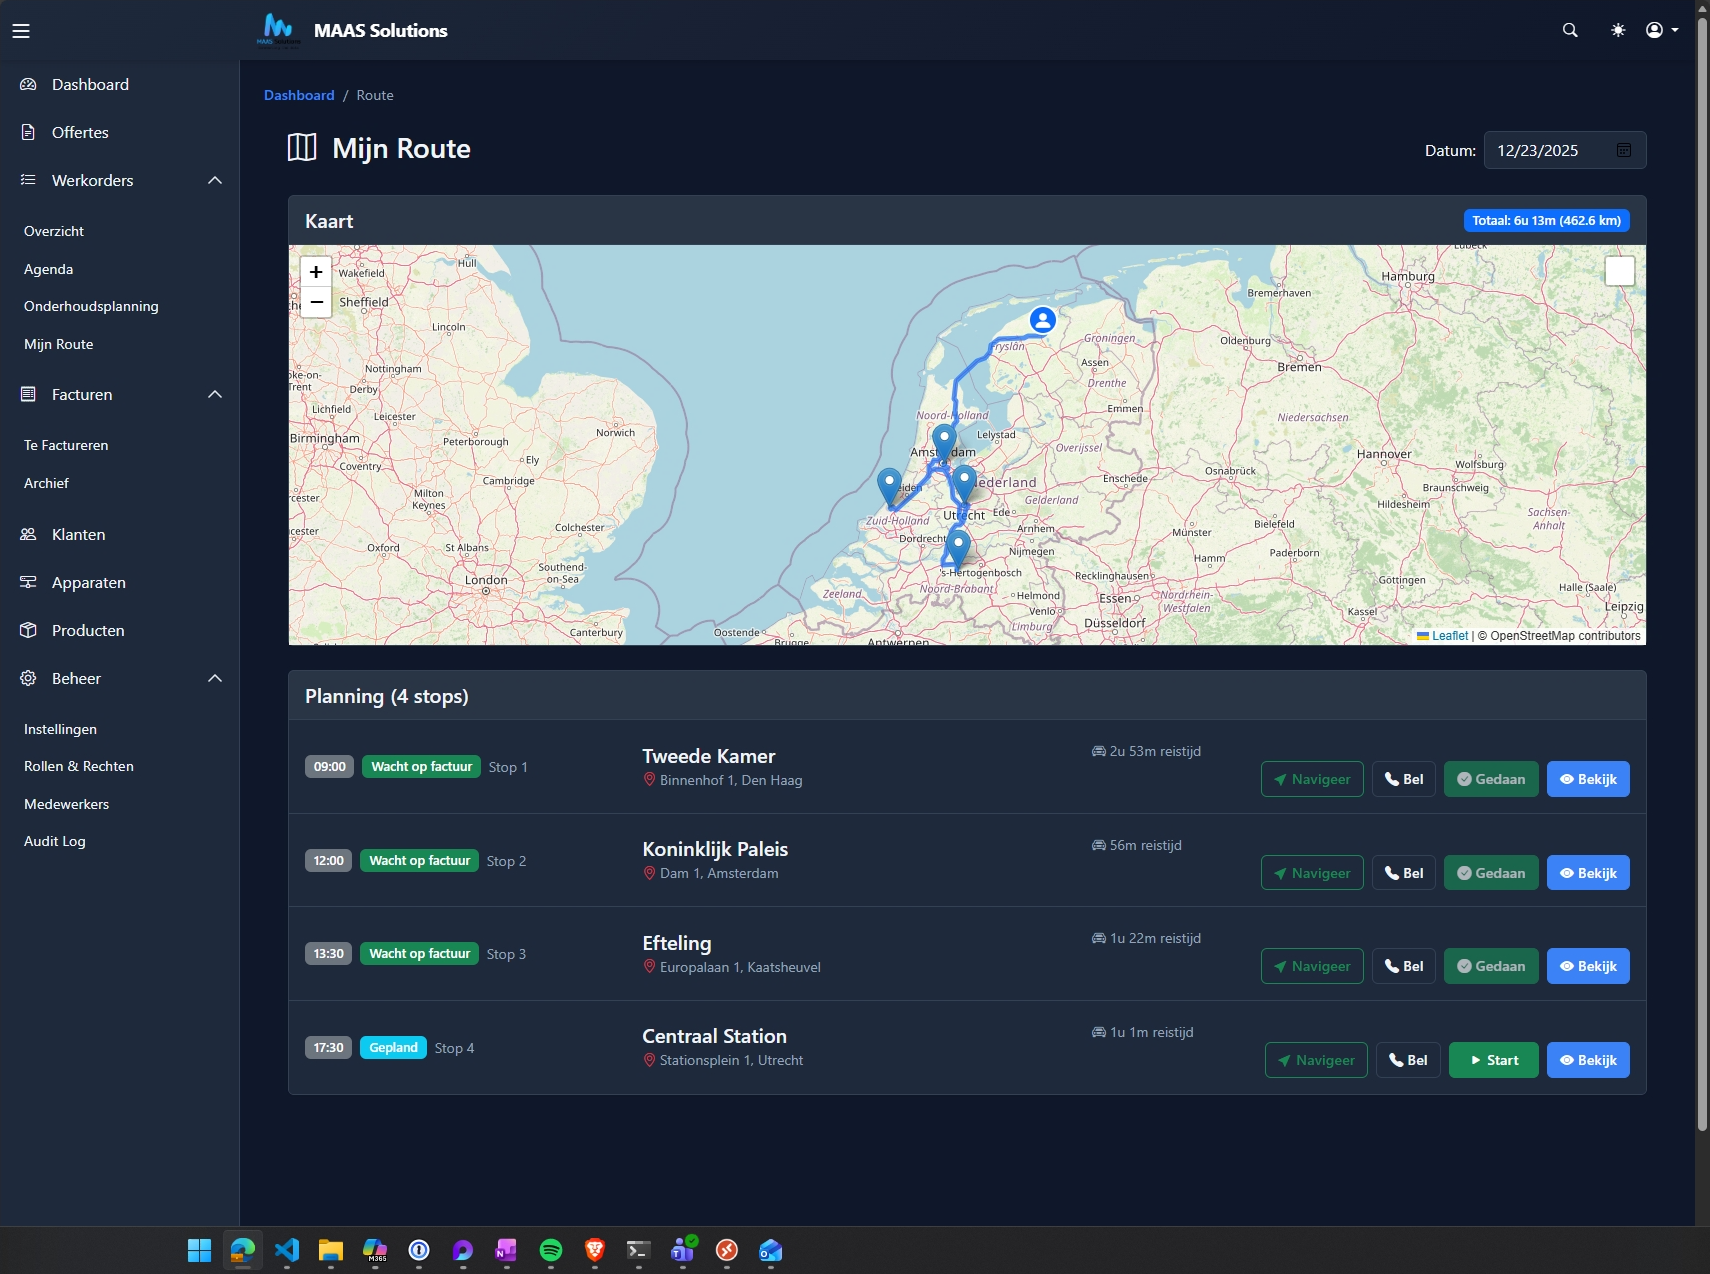
Task: Click the calendar icon next to the date field
Action: [x=1623, y=149]
